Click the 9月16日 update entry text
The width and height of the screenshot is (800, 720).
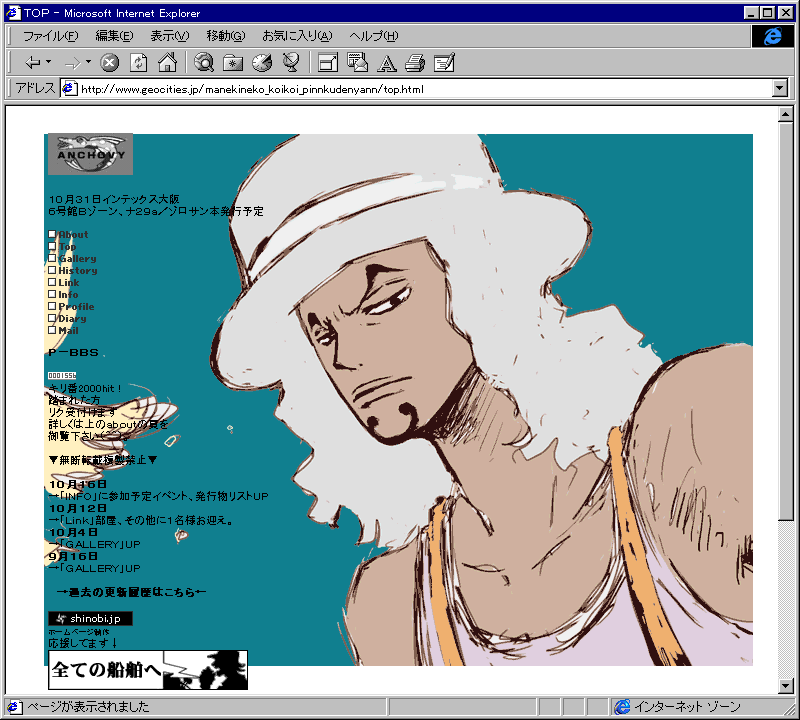coord(73,556)
